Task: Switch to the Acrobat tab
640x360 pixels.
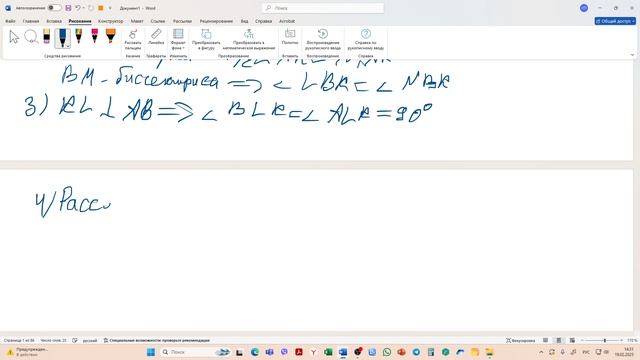Action: pos(287,21)
